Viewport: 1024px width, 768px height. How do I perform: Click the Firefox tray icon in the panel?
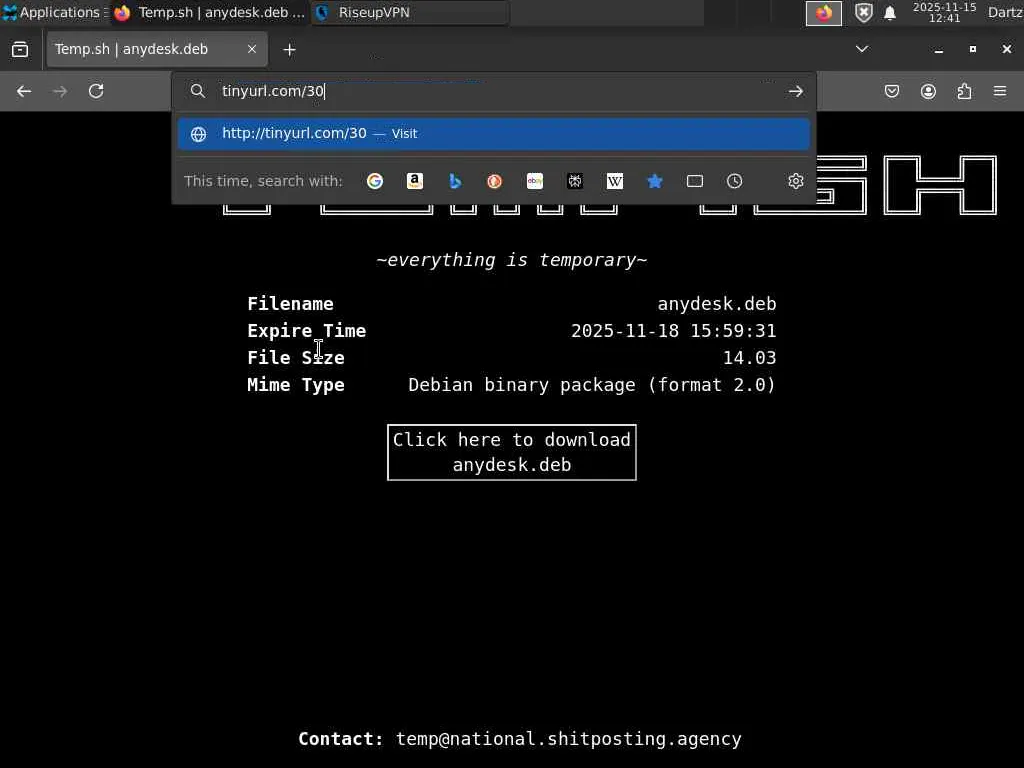click(x=824, y=12)
